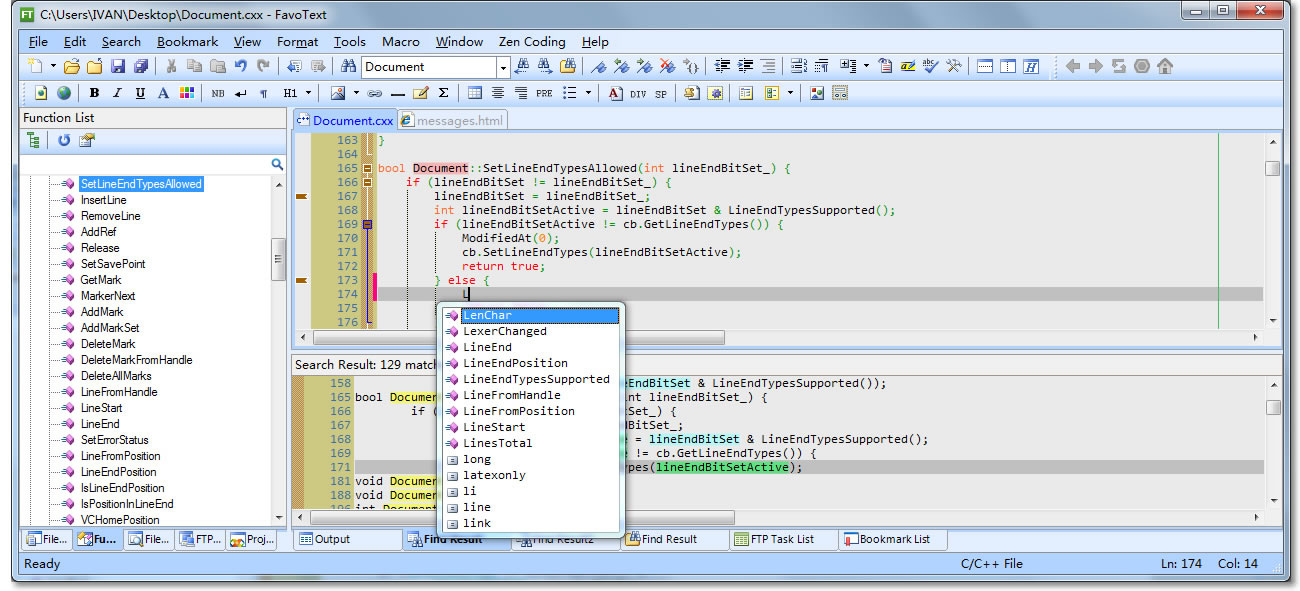Select LineEndPosition in the autocomplete list

pos(514,363)
